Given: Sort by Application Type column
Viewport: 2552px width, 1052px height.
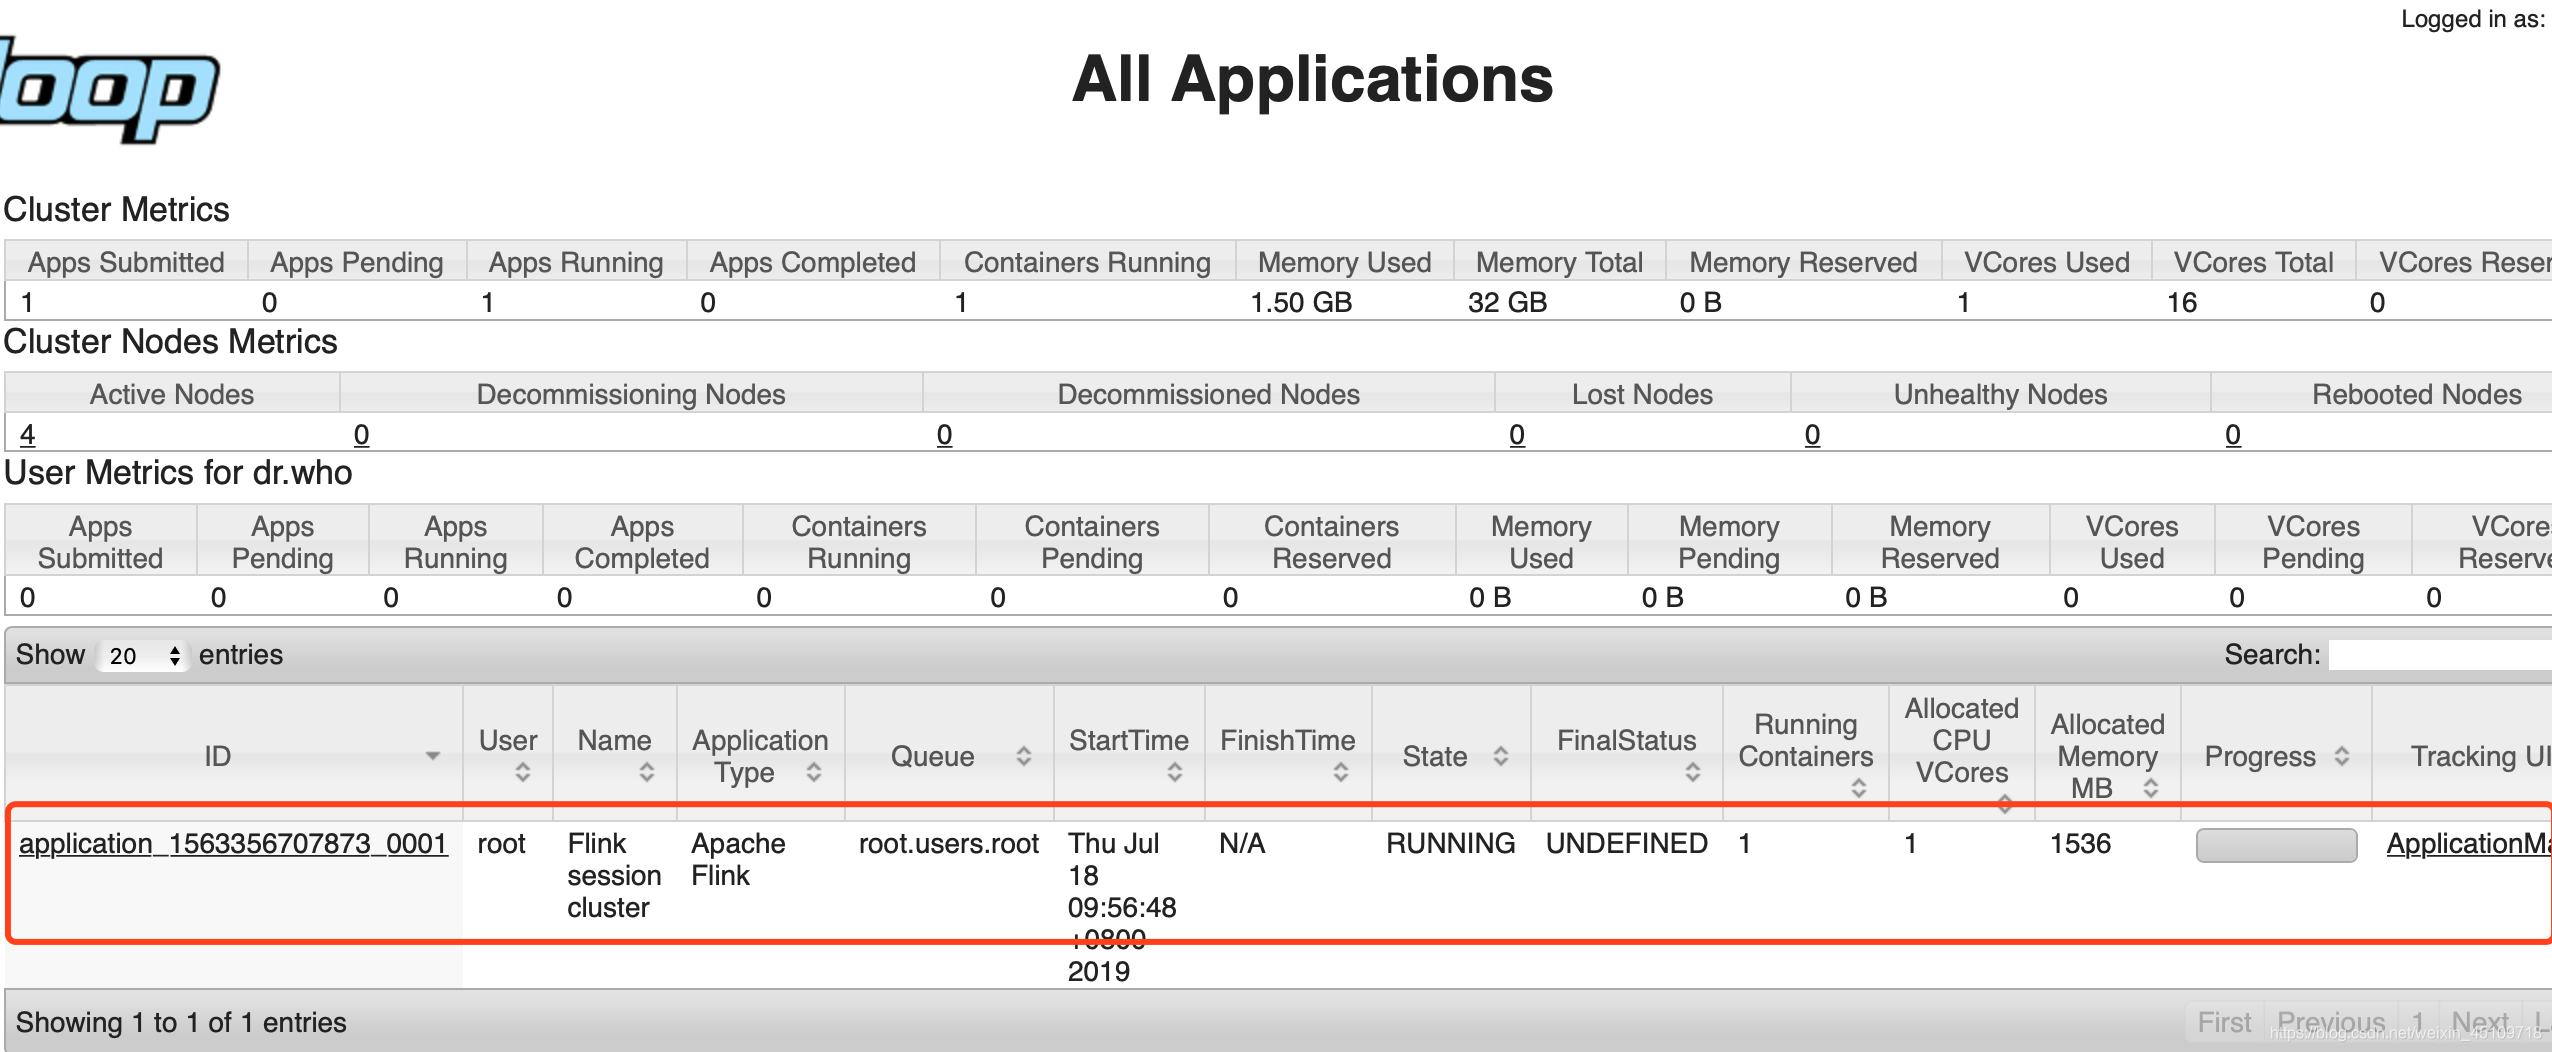Looking at the screenshot, I should tap(761, 756).
